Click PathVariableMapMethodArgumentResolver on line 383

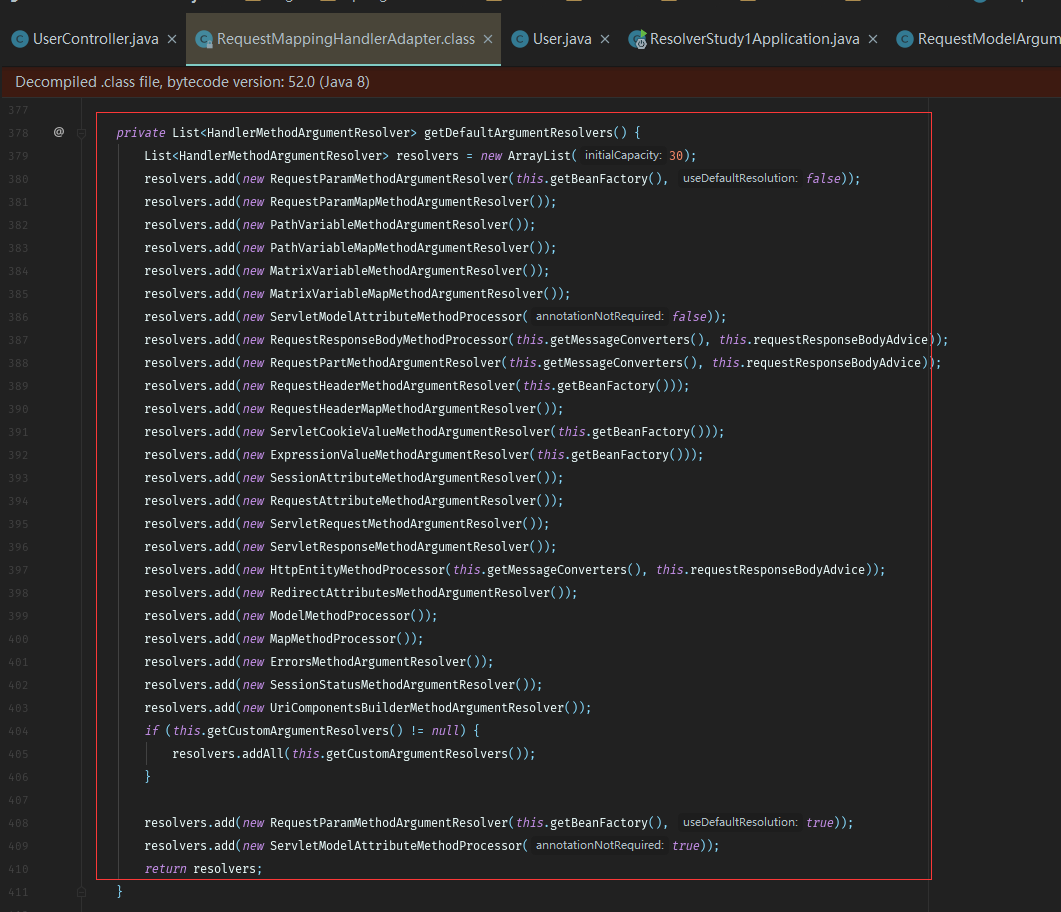click(x=399, y=248)
